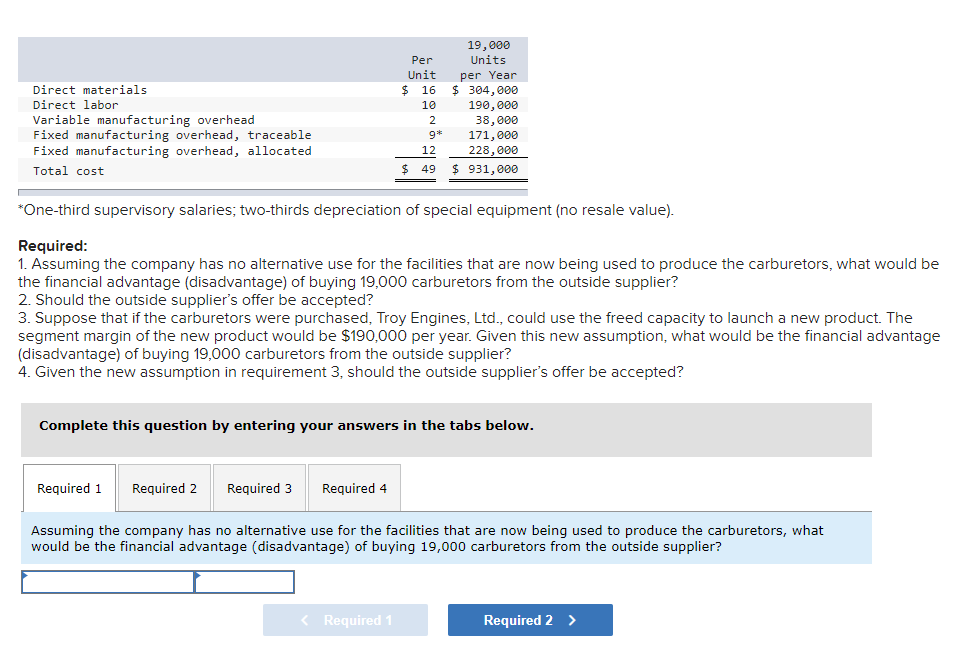974x649 pixels.
Task: Select the "Total cost" row label
Action: click(68, 171)
